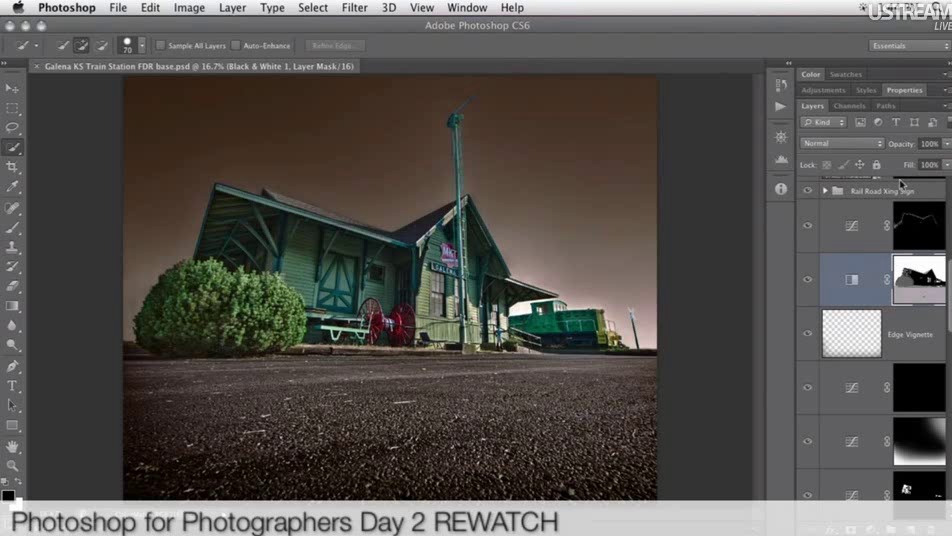
Task: Choose Add to Selection mode
Action: coord(81,46)
